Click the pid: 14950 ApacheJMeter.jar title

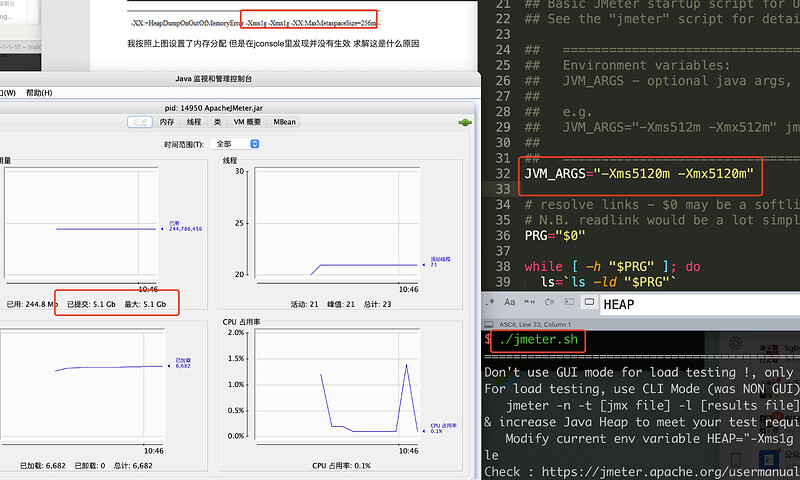214,108
